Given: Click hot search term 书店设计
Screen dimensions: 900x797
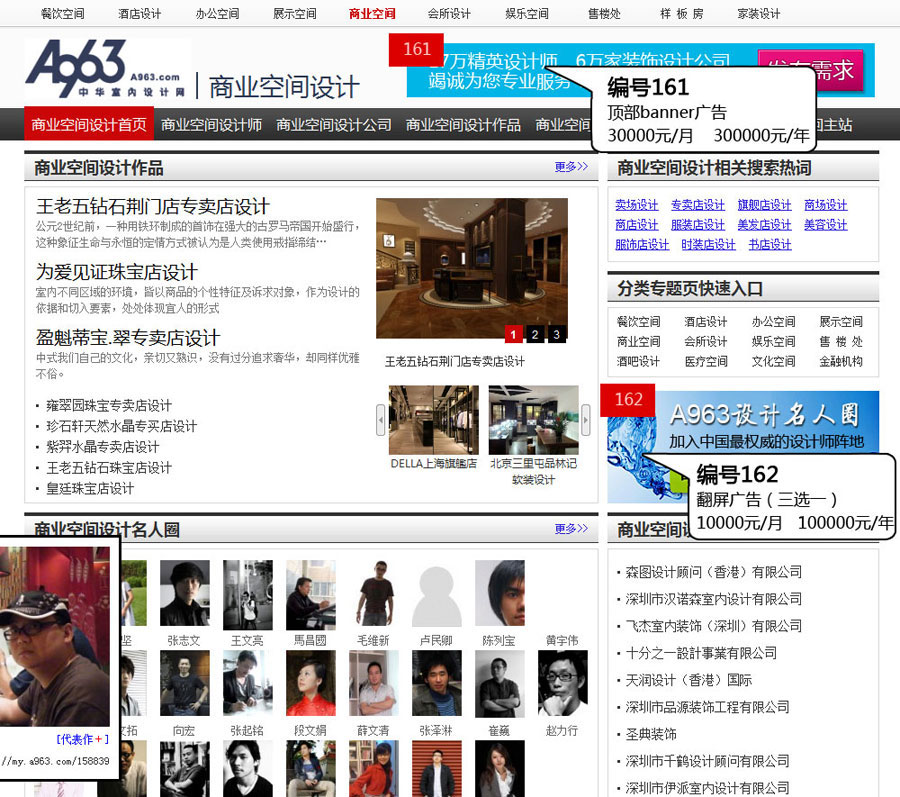Looking at the screenshot, I should [770, 244].
